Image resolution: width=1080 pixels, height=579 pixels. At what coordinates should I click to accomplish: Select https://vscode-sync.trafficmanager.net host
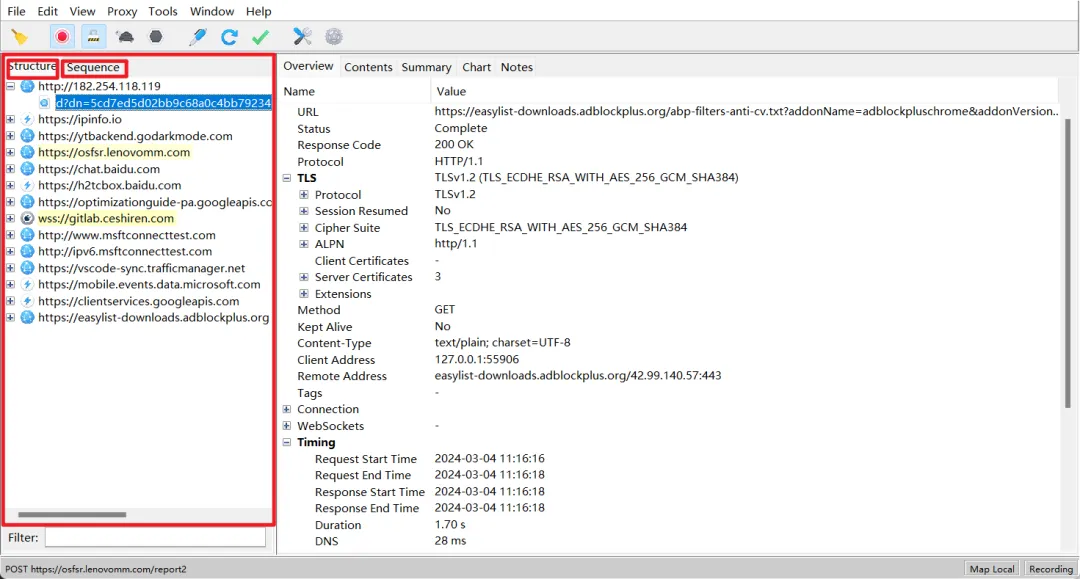click(x=141, y=268)
